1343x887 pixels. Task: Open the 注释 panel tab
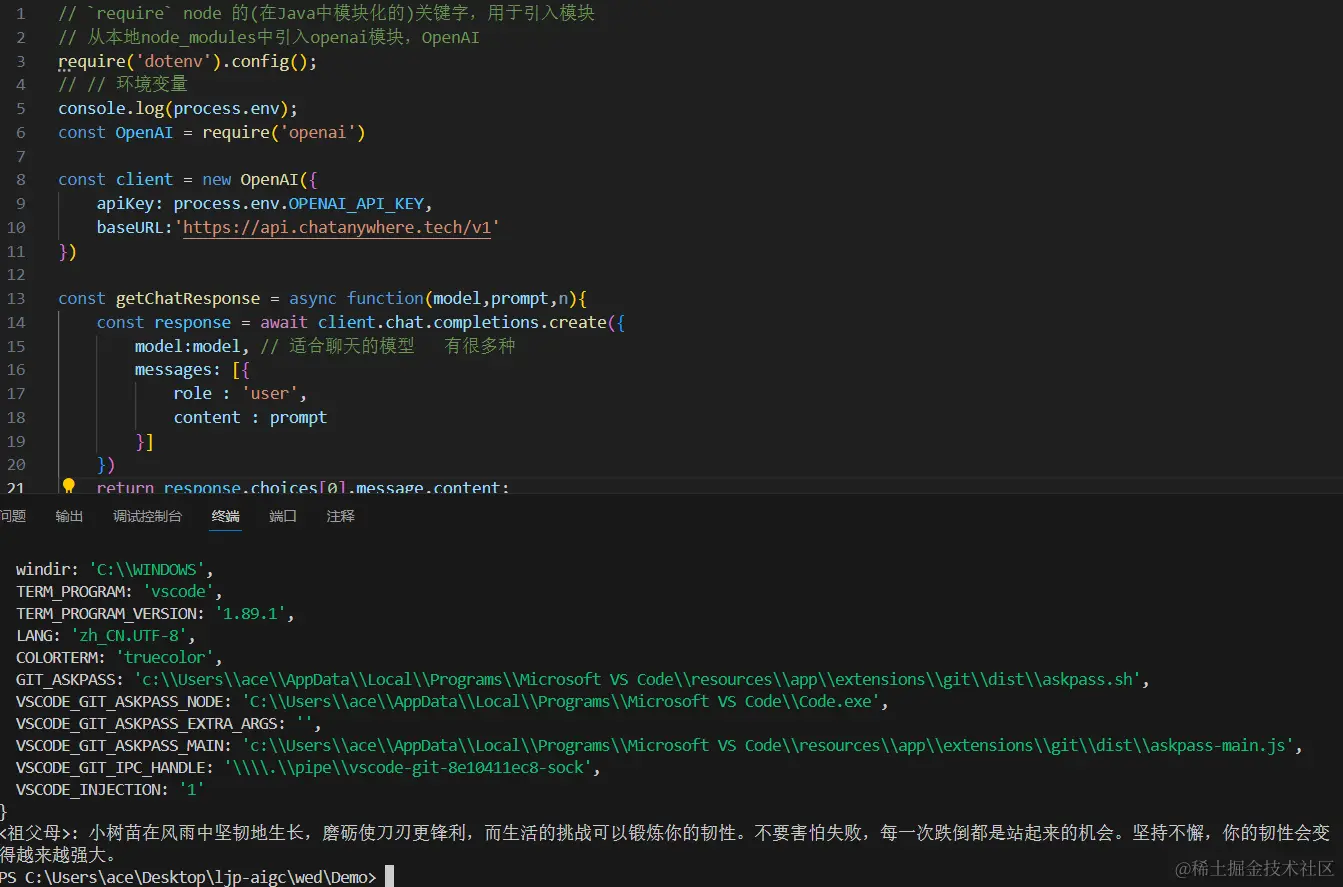[x=341, y=516]
